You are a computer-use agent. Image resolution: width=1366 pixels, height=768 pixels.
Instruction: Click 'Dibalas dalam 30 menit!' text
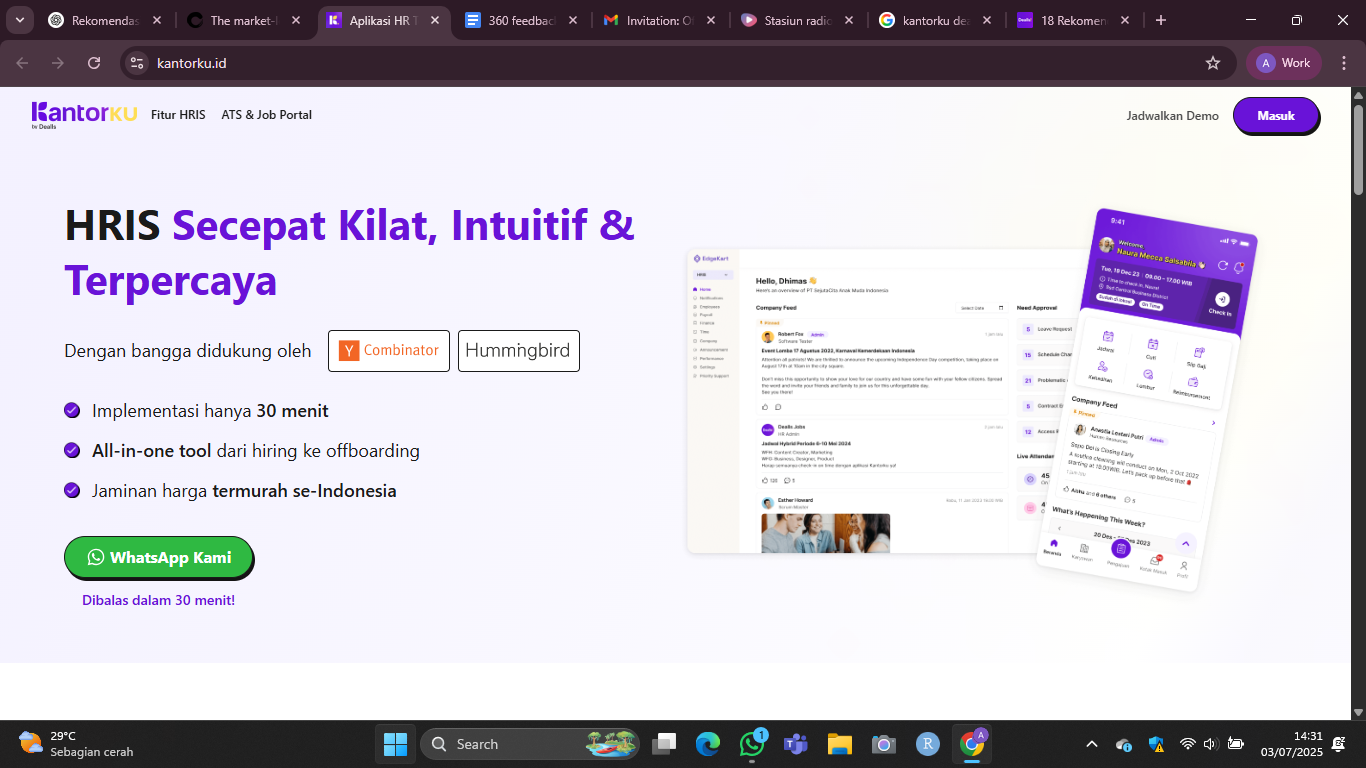pos(158,600)
